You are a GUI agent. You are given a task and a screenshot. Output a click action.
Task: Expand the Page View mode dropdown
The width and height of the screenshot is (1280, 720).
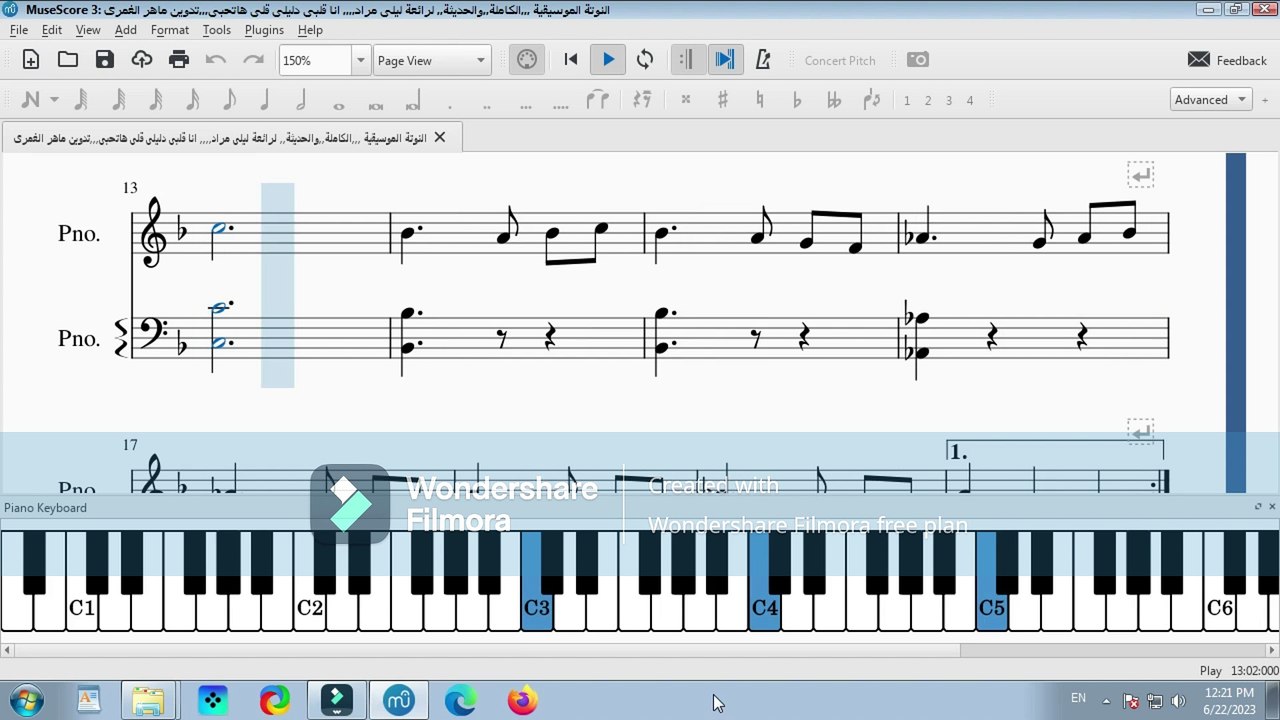click(480, 61)
